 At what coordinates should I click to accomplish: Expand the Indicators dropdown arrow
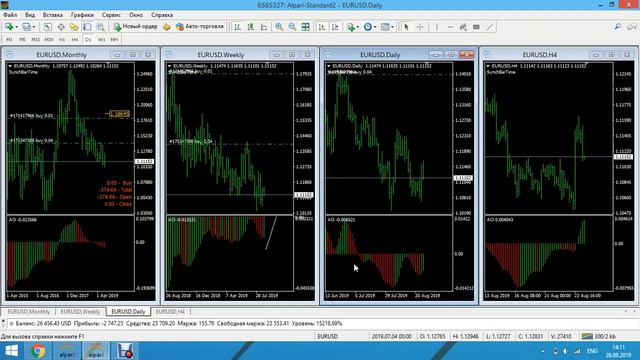358,27
